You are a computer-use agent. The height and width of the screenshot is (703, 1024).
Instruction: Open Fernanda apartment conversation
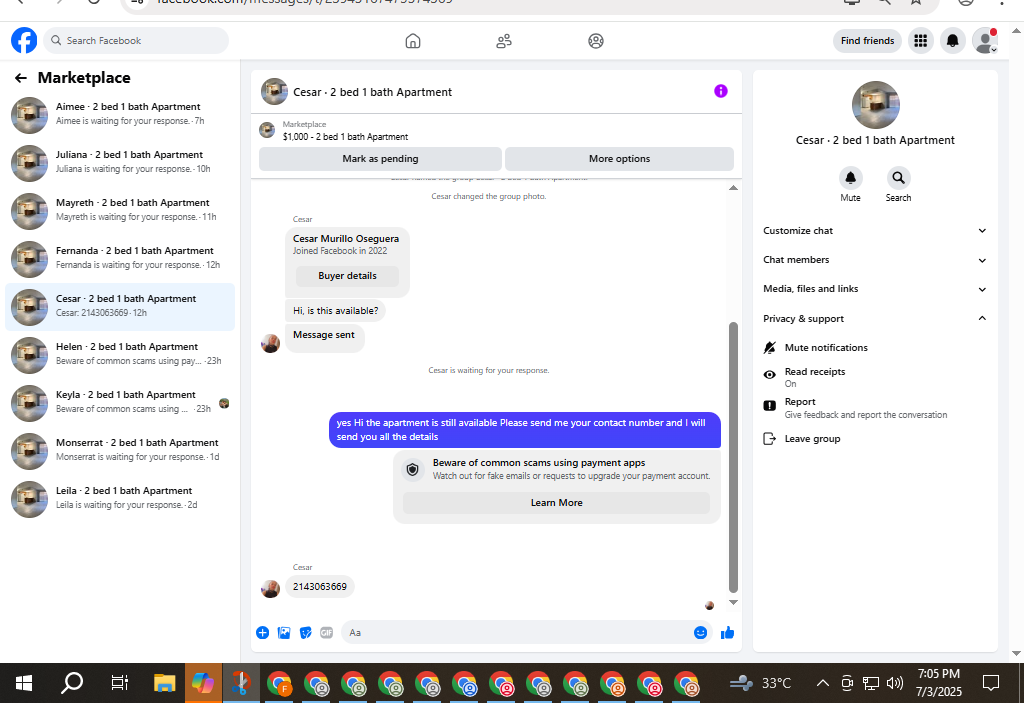tap(120, 259)
